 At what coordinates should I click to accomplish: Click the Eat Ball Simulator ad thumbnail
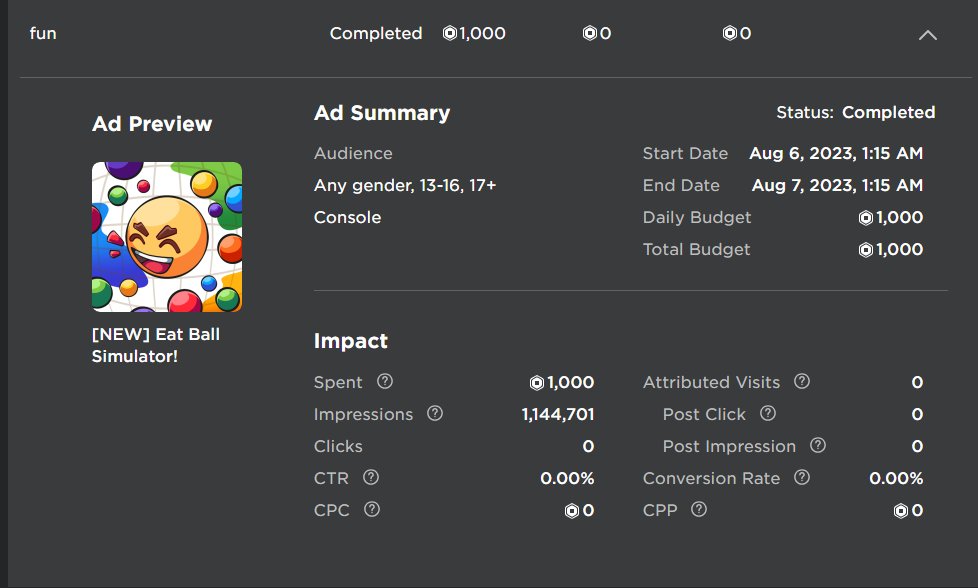(x=167, y=237)
